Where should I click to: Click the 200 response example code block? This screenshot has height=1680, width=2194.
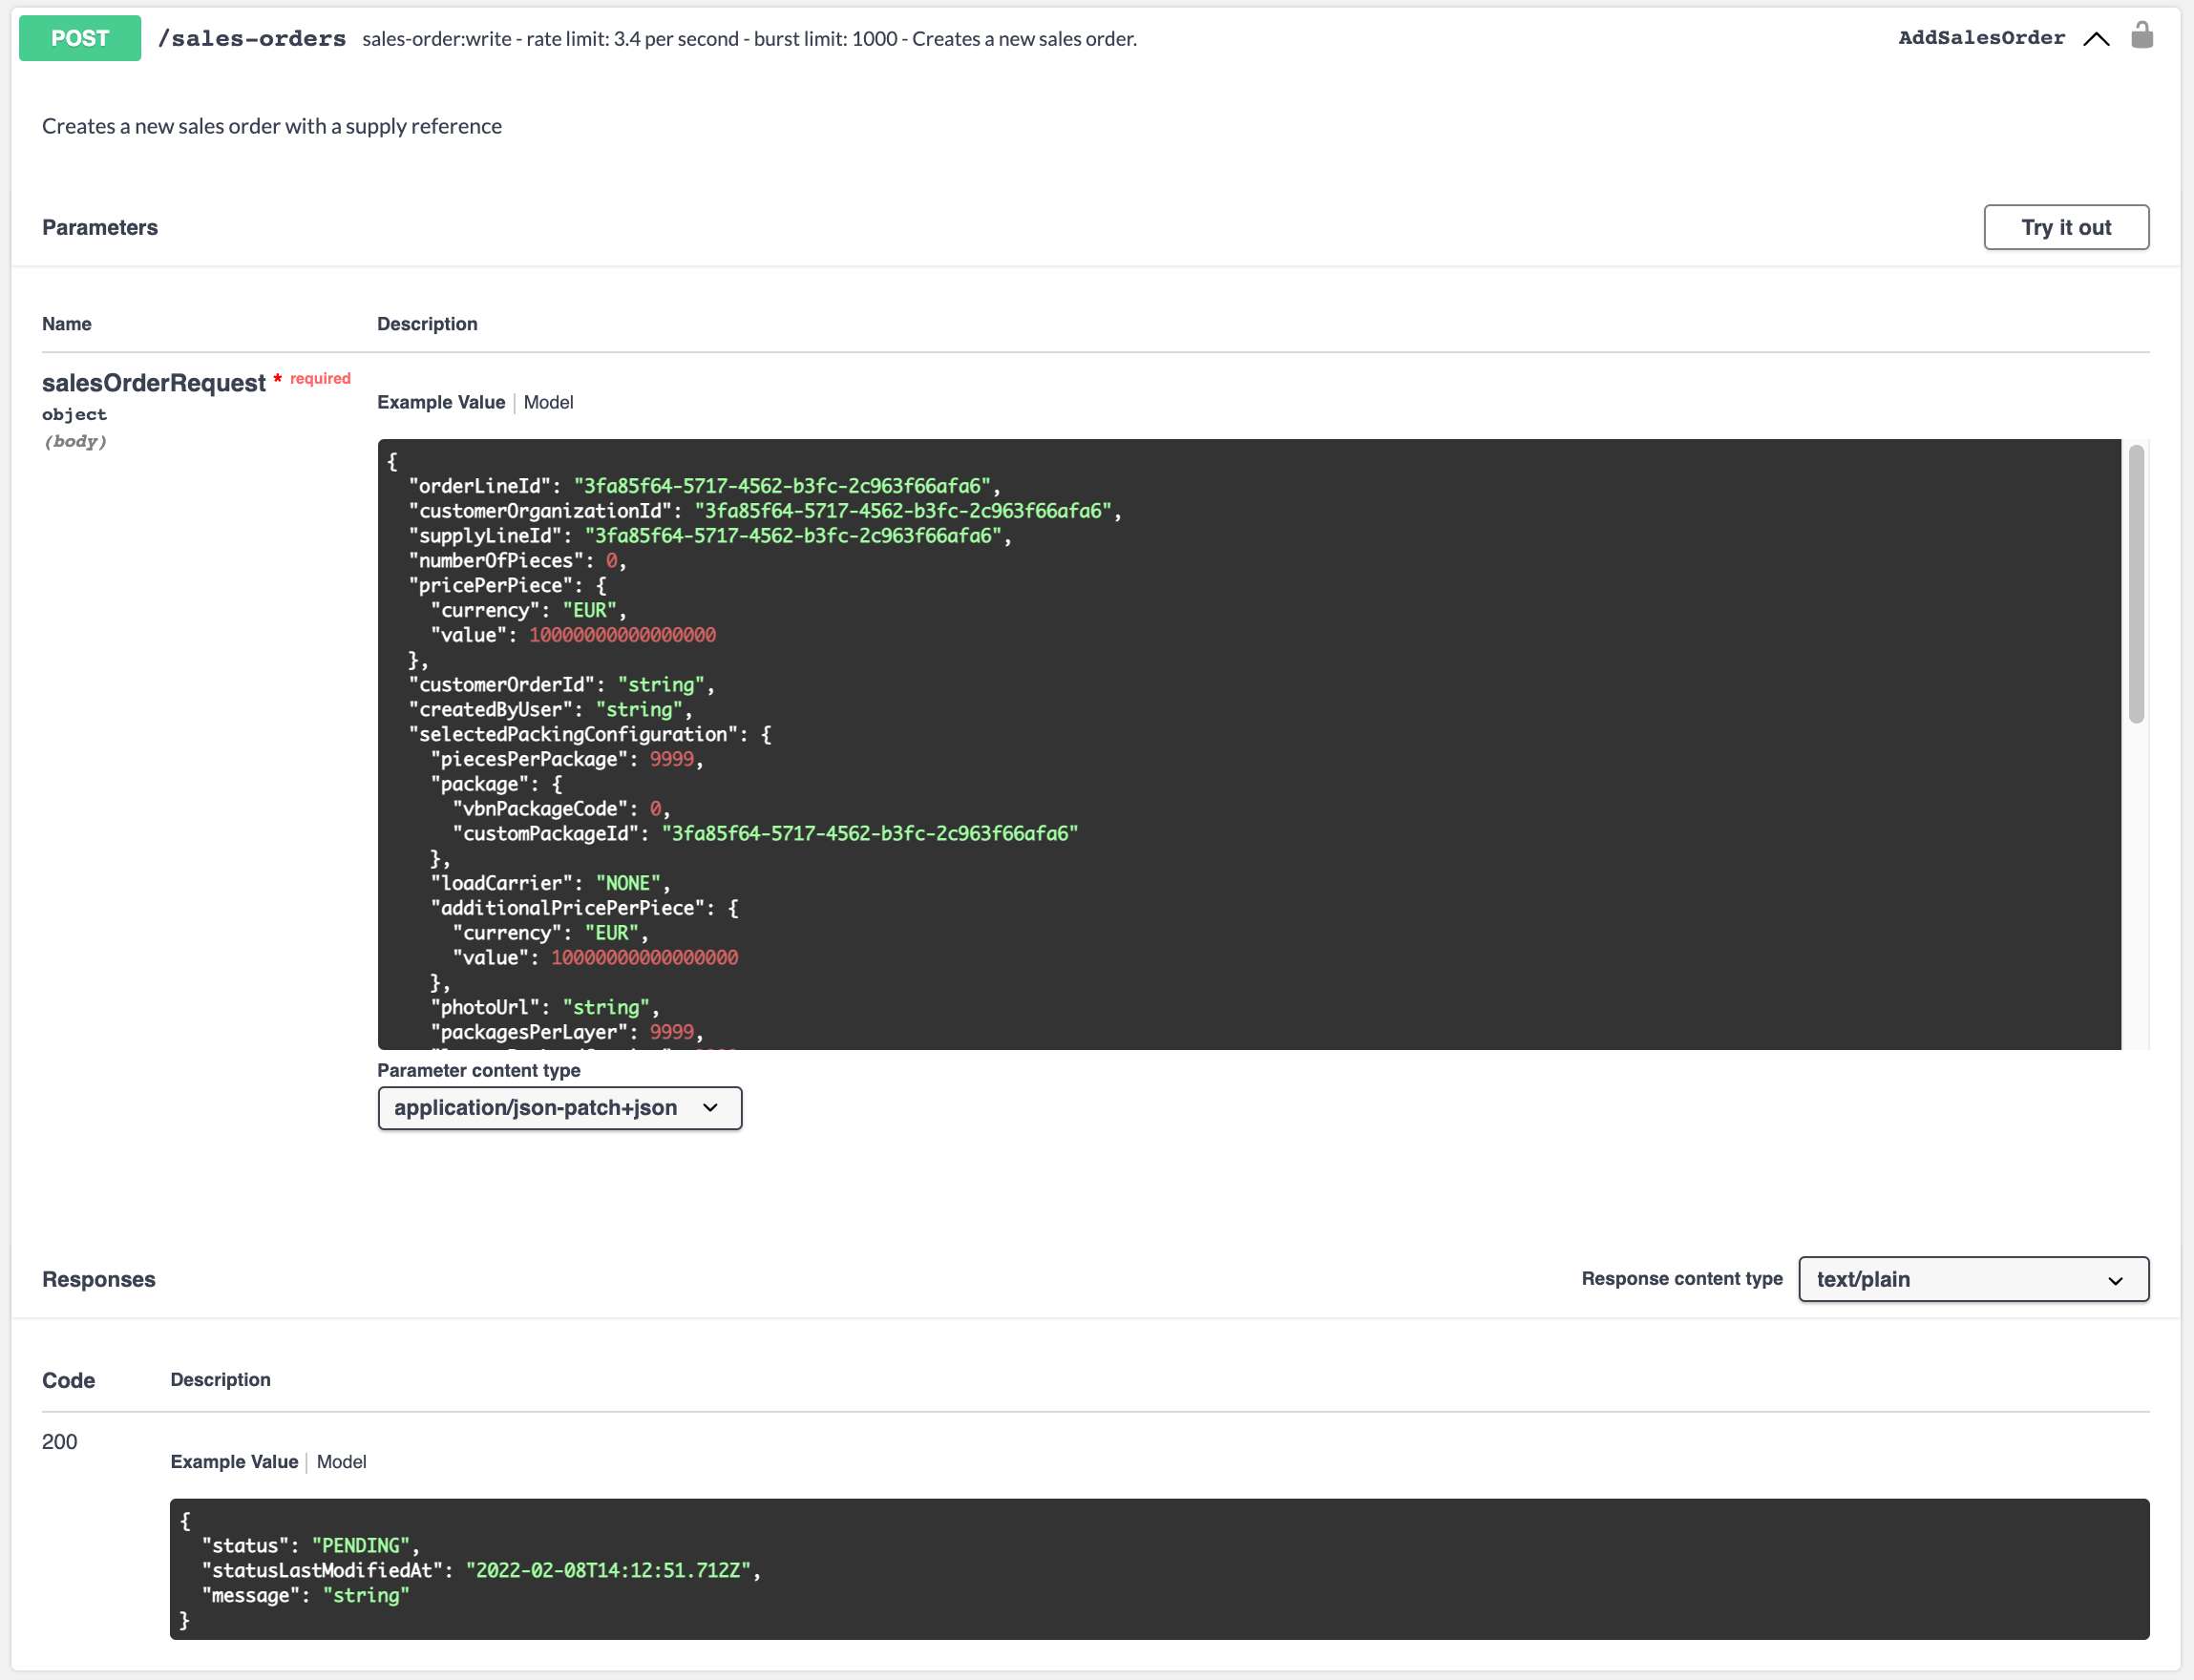click(x=1158, y=1568)
